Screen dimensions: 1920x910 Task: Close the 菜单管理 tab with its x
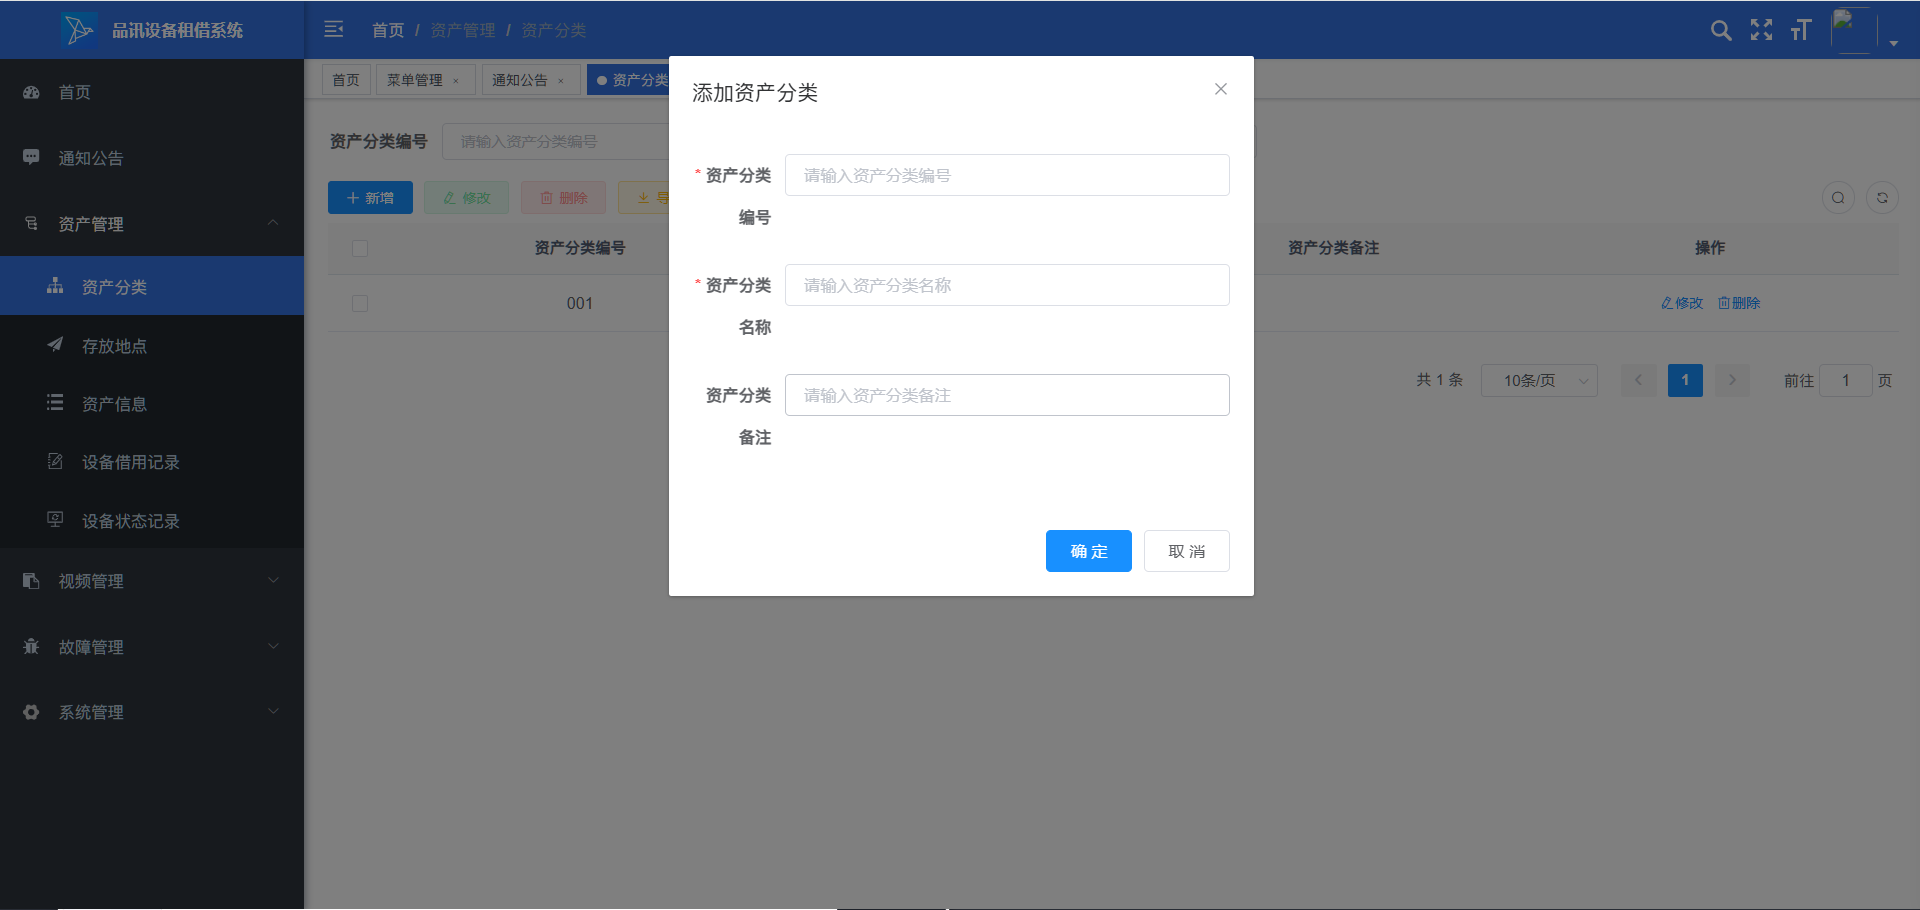(456, 81)
